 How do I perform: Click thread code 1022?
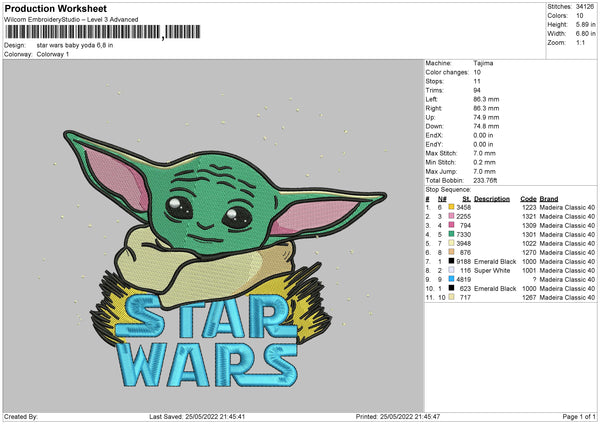tap(529, 243)
